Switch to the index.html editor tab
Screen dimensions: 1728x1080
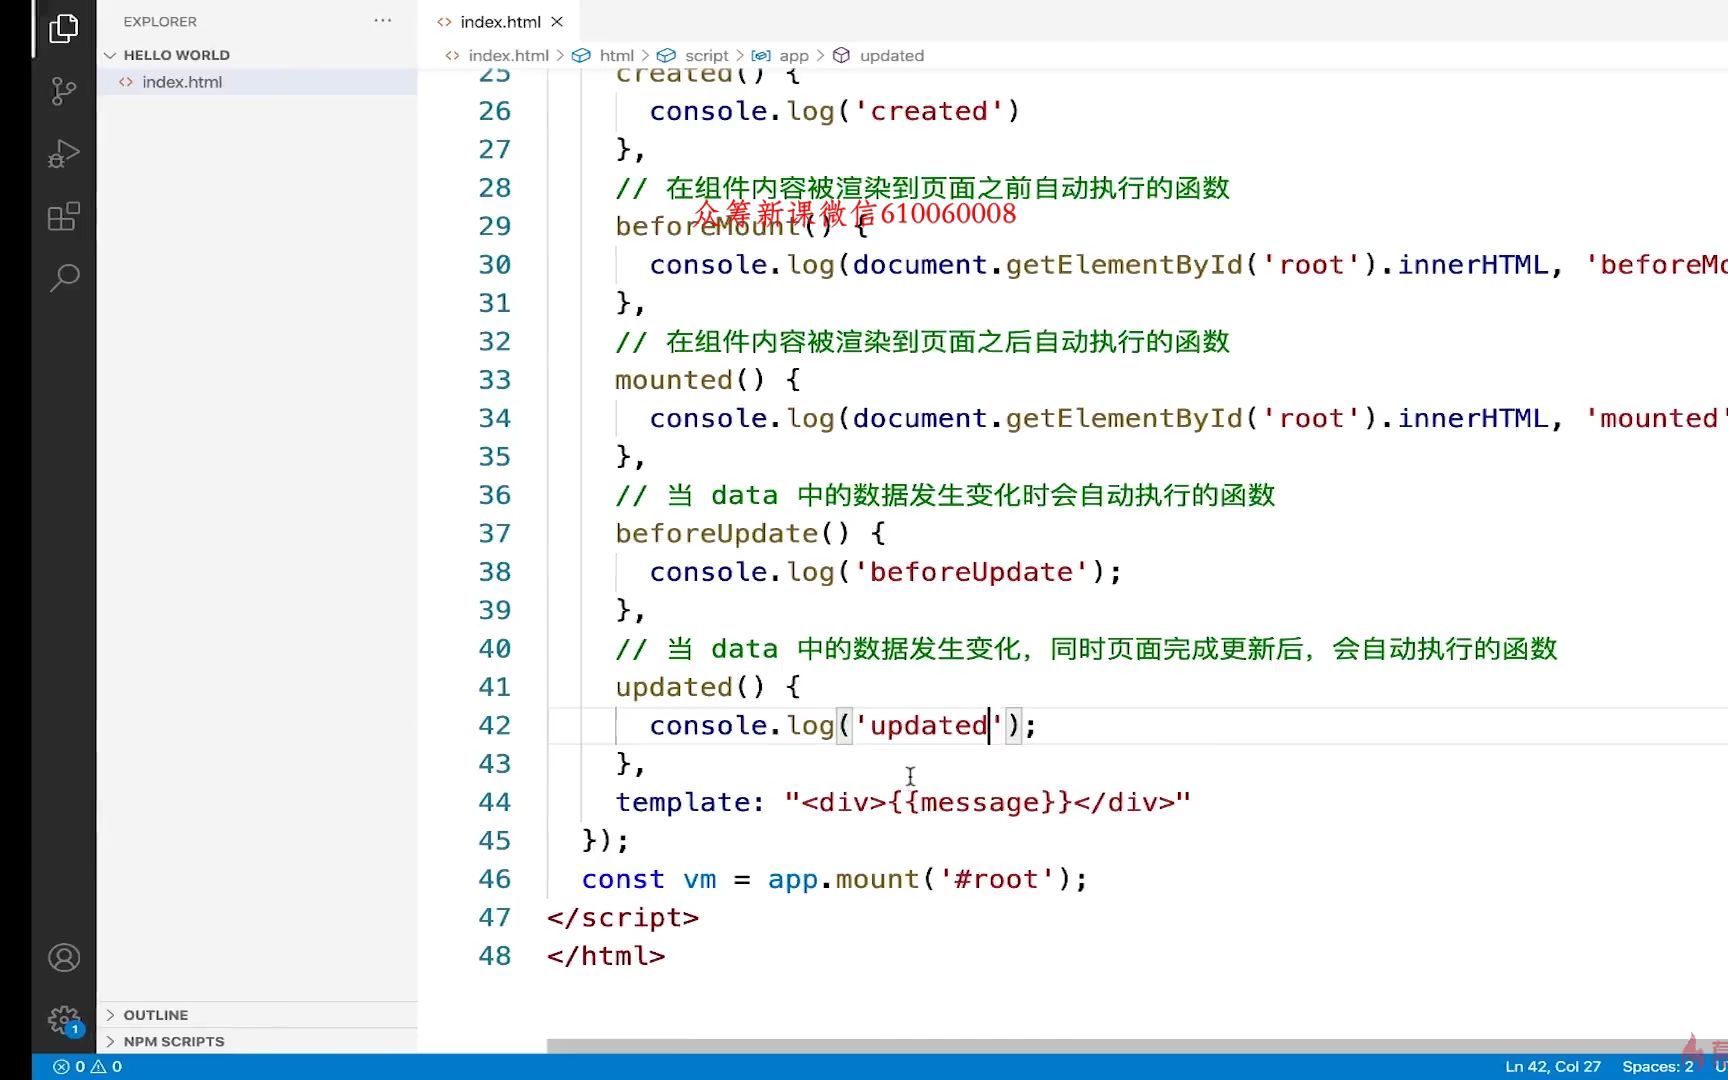[500, 21]
